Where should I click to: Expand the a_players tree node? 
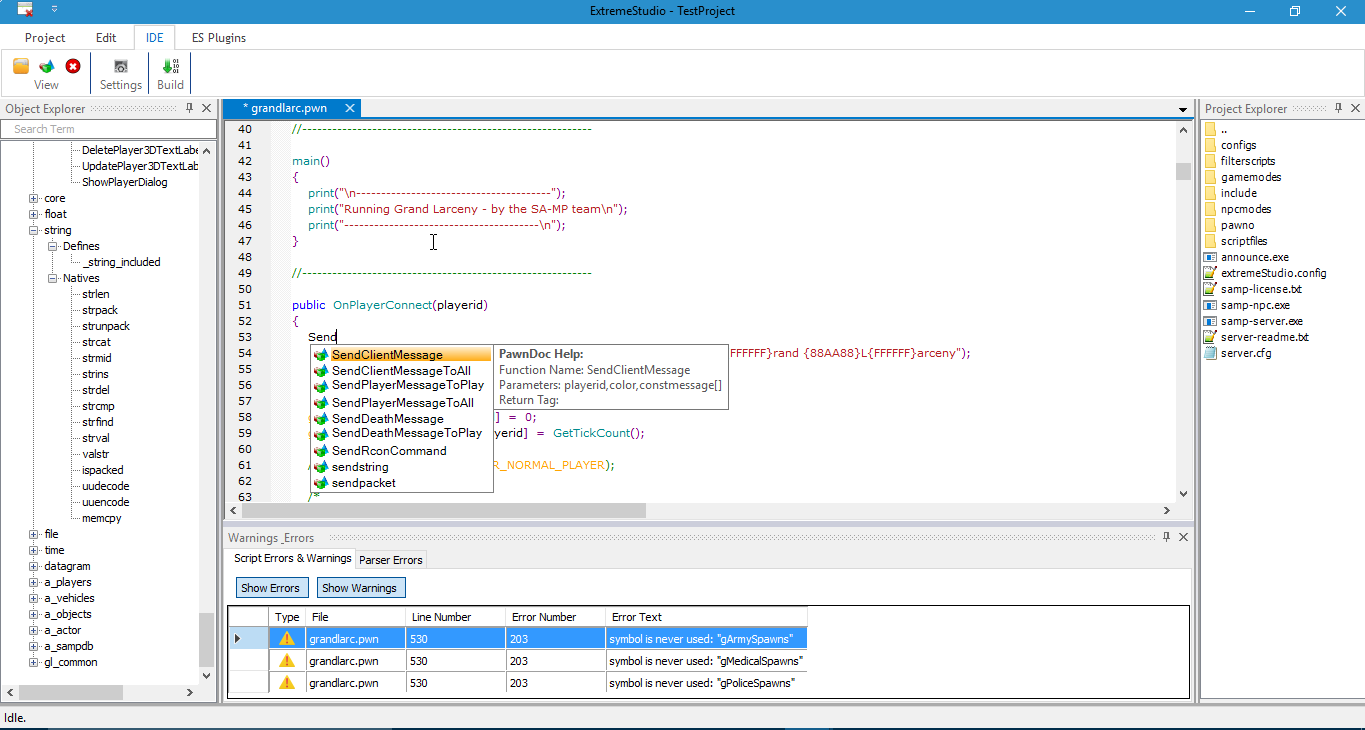[34, 582]
